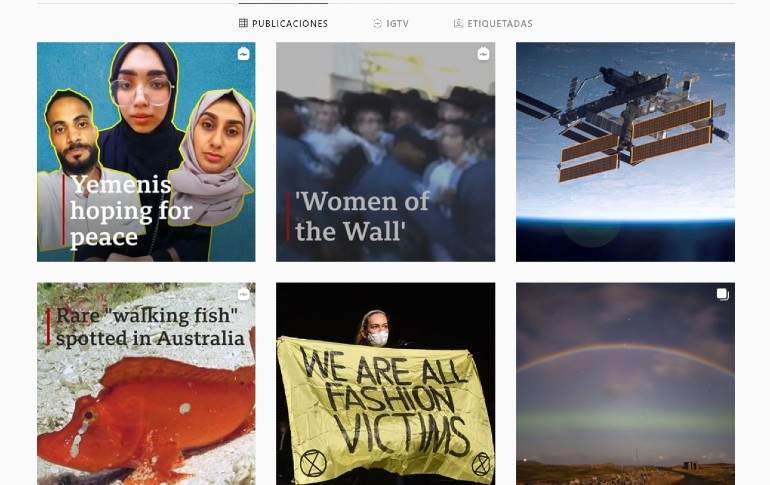Click the multi-photo carousel icon on rainbow post
The width and height of the screenshot is (770, 485).
(x=722, y=294)
